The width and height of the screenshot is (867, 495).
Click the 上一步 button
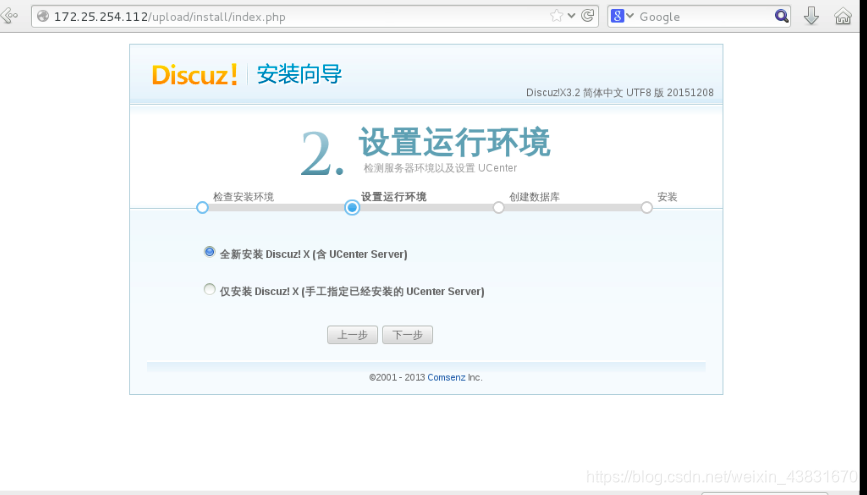pyautogui.click(x=352, y=335)
